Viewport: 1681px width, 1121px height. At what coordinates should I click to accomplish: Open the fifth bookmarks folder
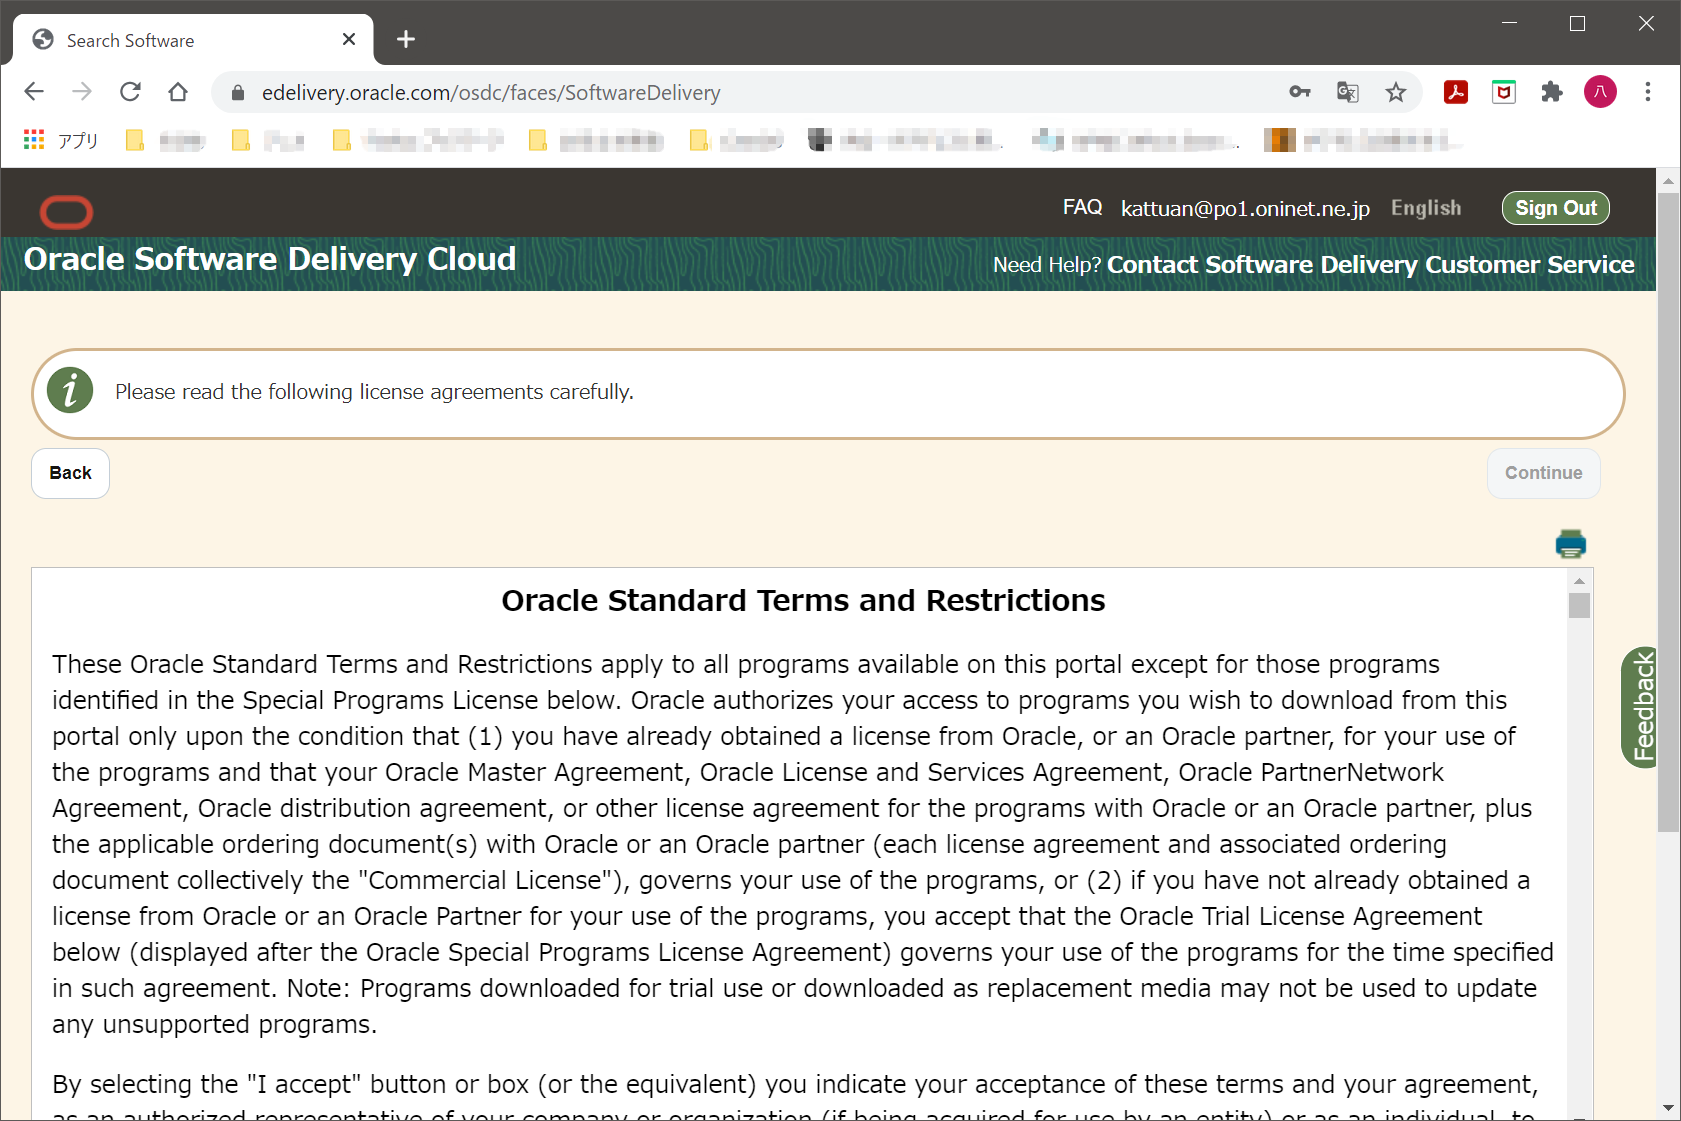click(x=736, y=140)
